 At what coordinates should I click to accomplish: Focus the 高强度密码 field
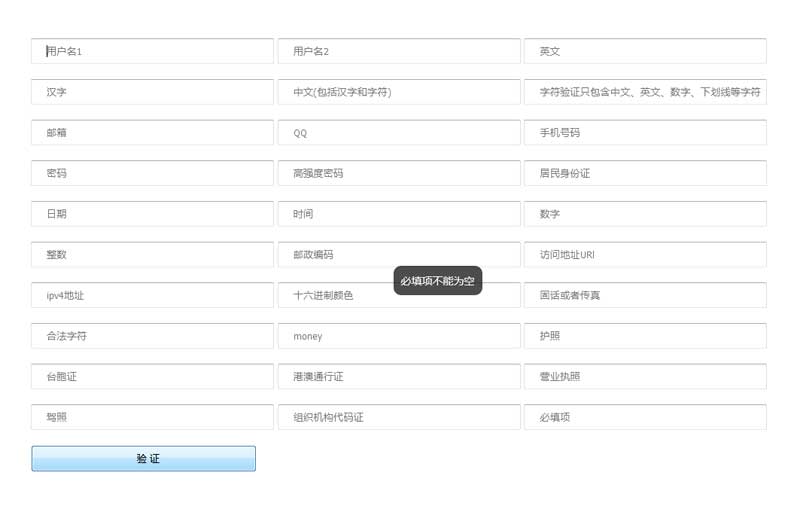click(399, 173)
